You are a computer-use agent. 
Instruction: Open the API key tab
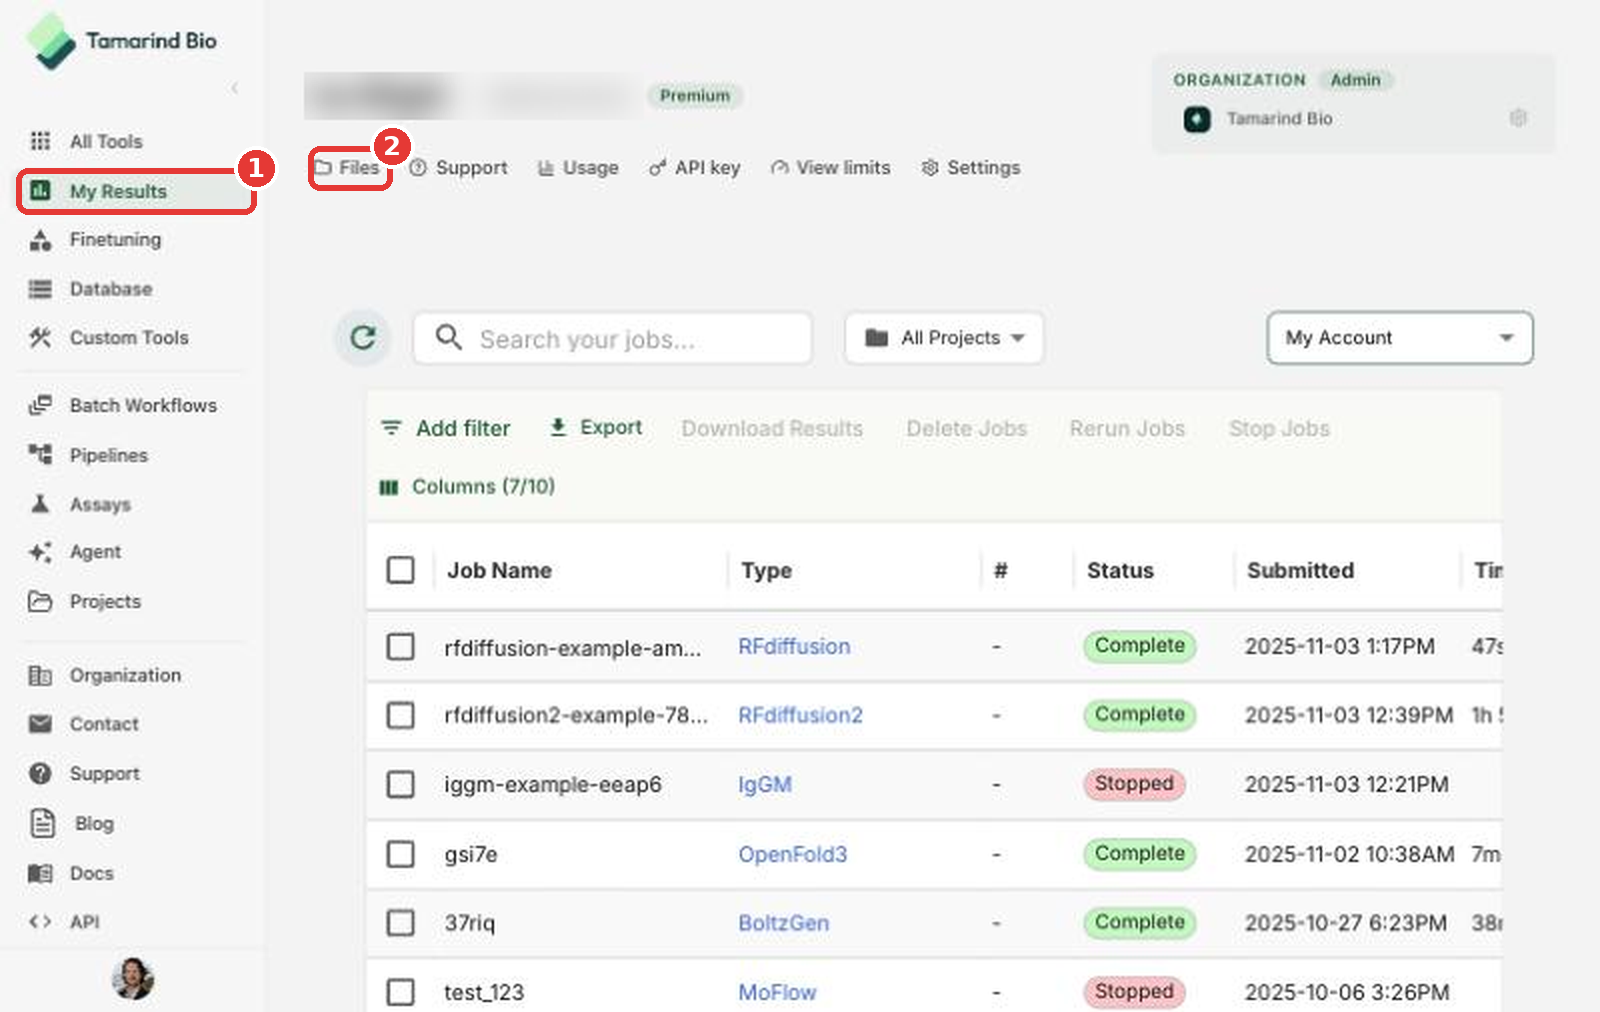(695, 168)
